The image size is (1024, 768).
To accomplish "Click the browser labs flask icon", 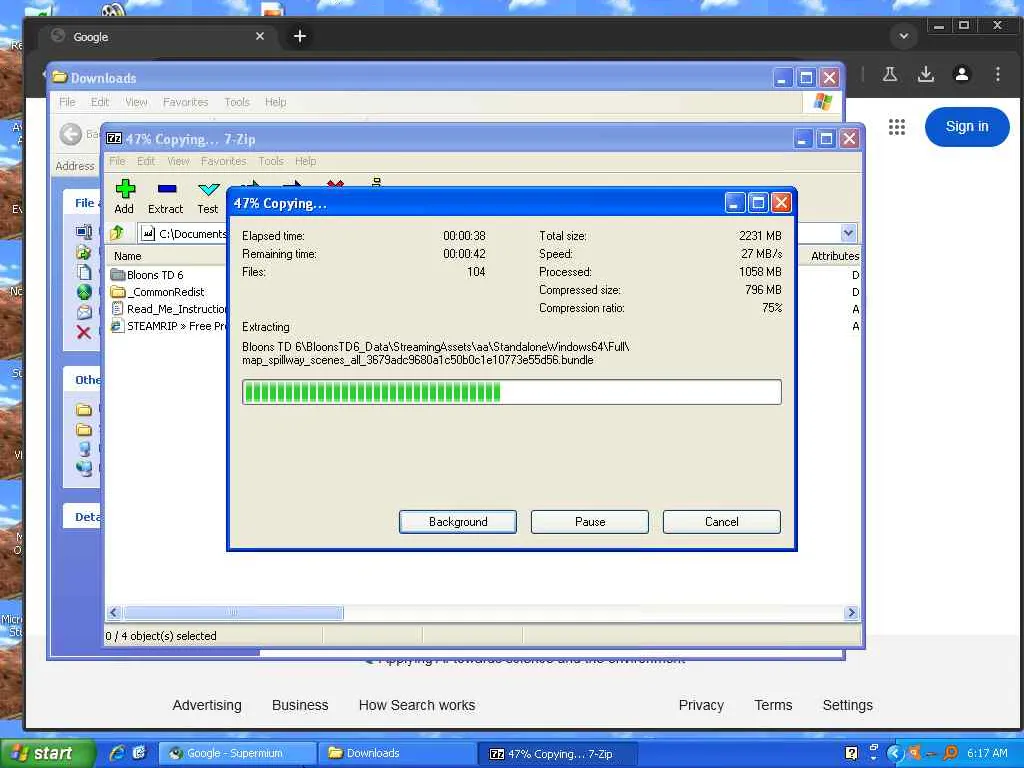I will [x=889, y=74].
